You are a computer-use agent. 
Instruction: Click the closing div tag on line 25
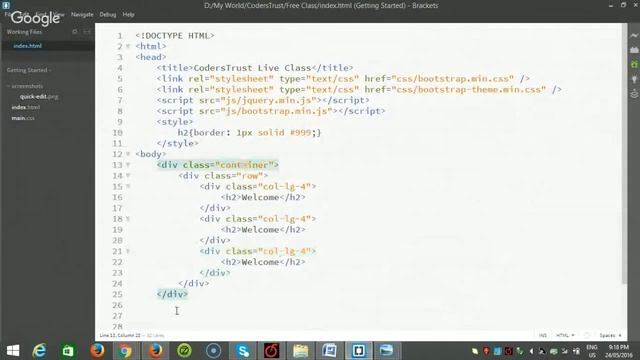(172, 294)
